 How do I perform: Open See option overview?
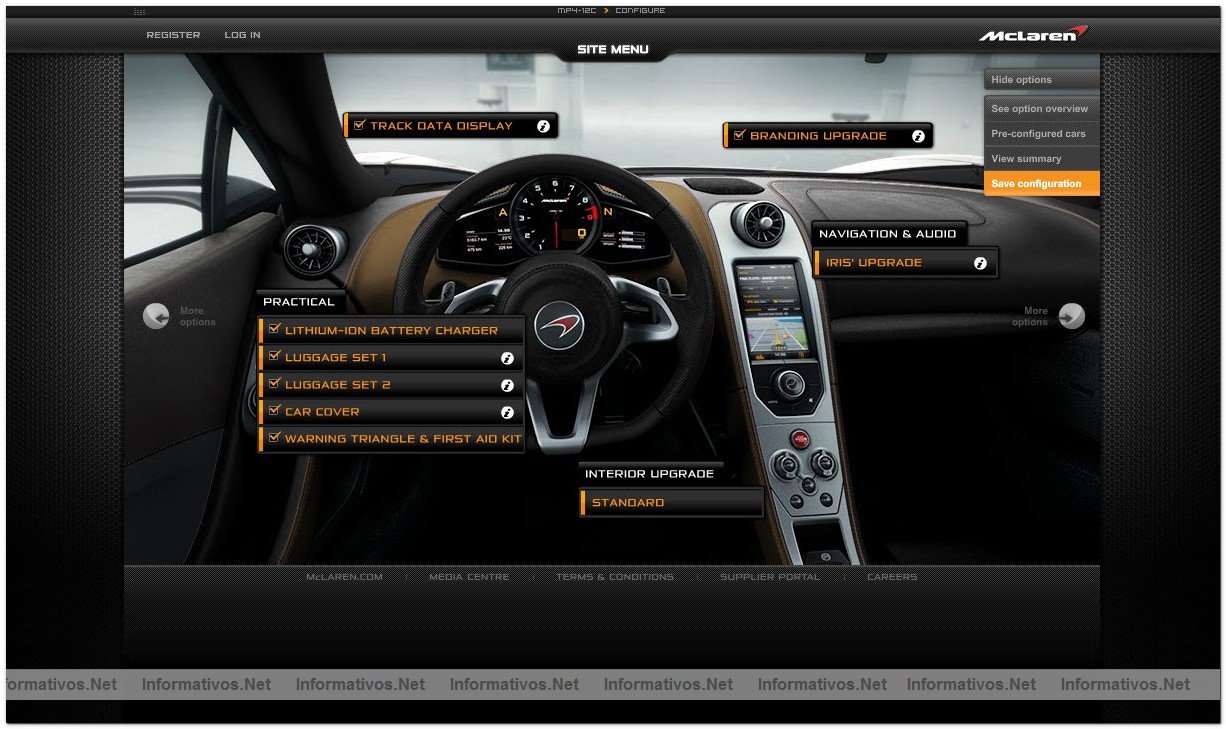[x=1042, y=109]
